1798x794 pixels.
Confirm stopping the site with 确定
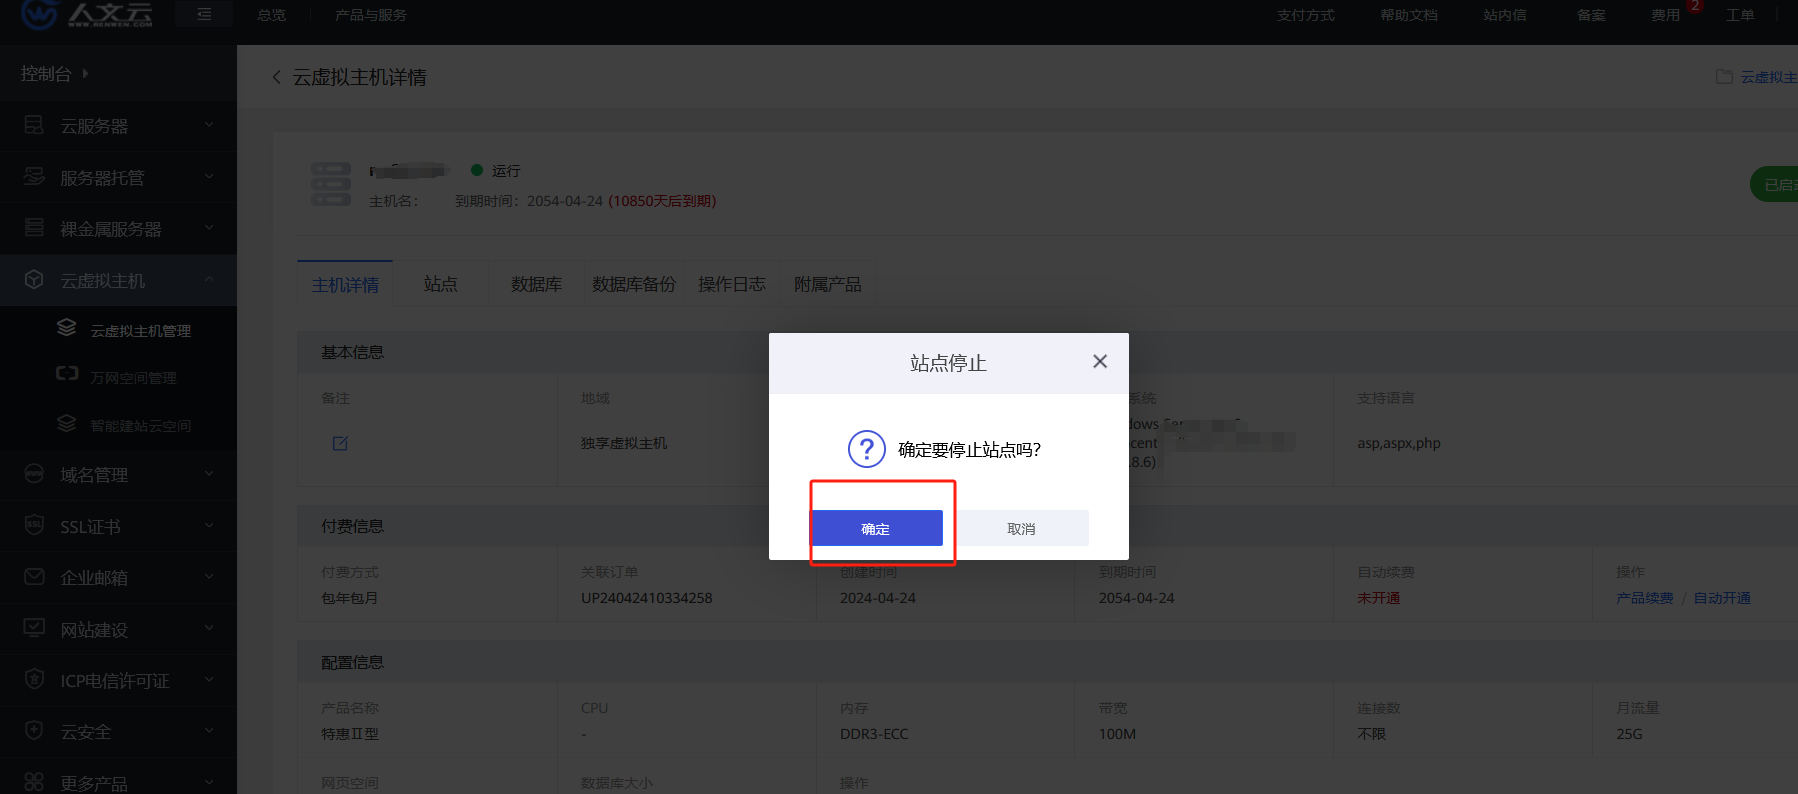coord(876,528)
